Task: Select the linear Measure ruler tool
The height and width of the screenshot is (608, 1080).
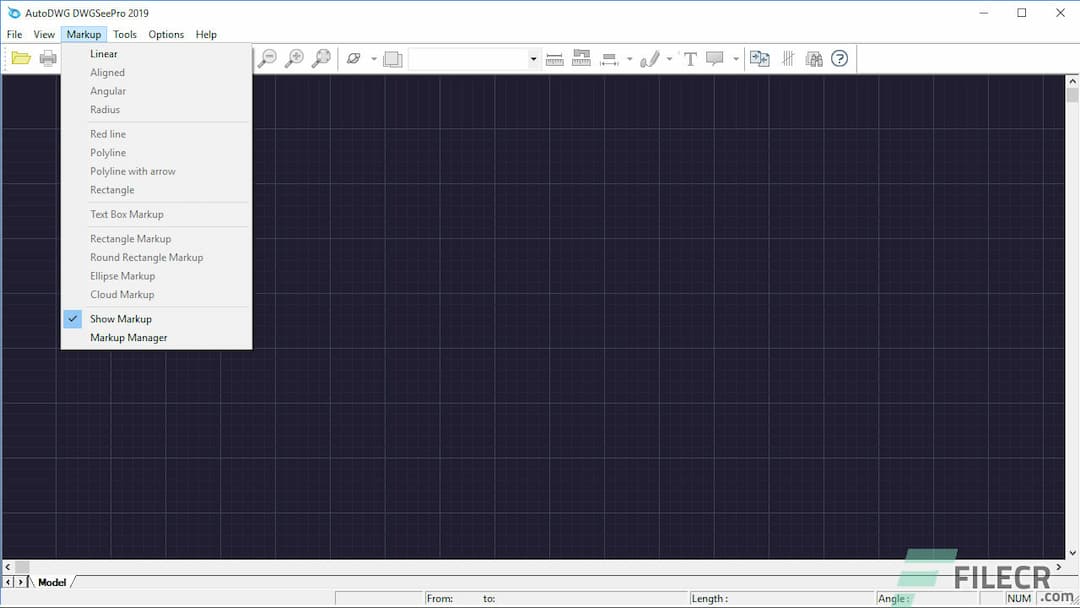Action: [555, 58]
